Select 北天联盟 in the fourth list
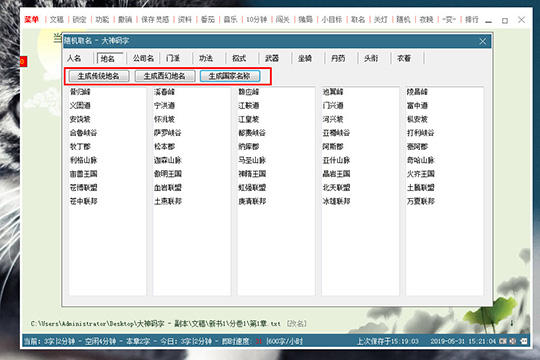The width and height of the screenshot is (540, 360). point(336,187)
